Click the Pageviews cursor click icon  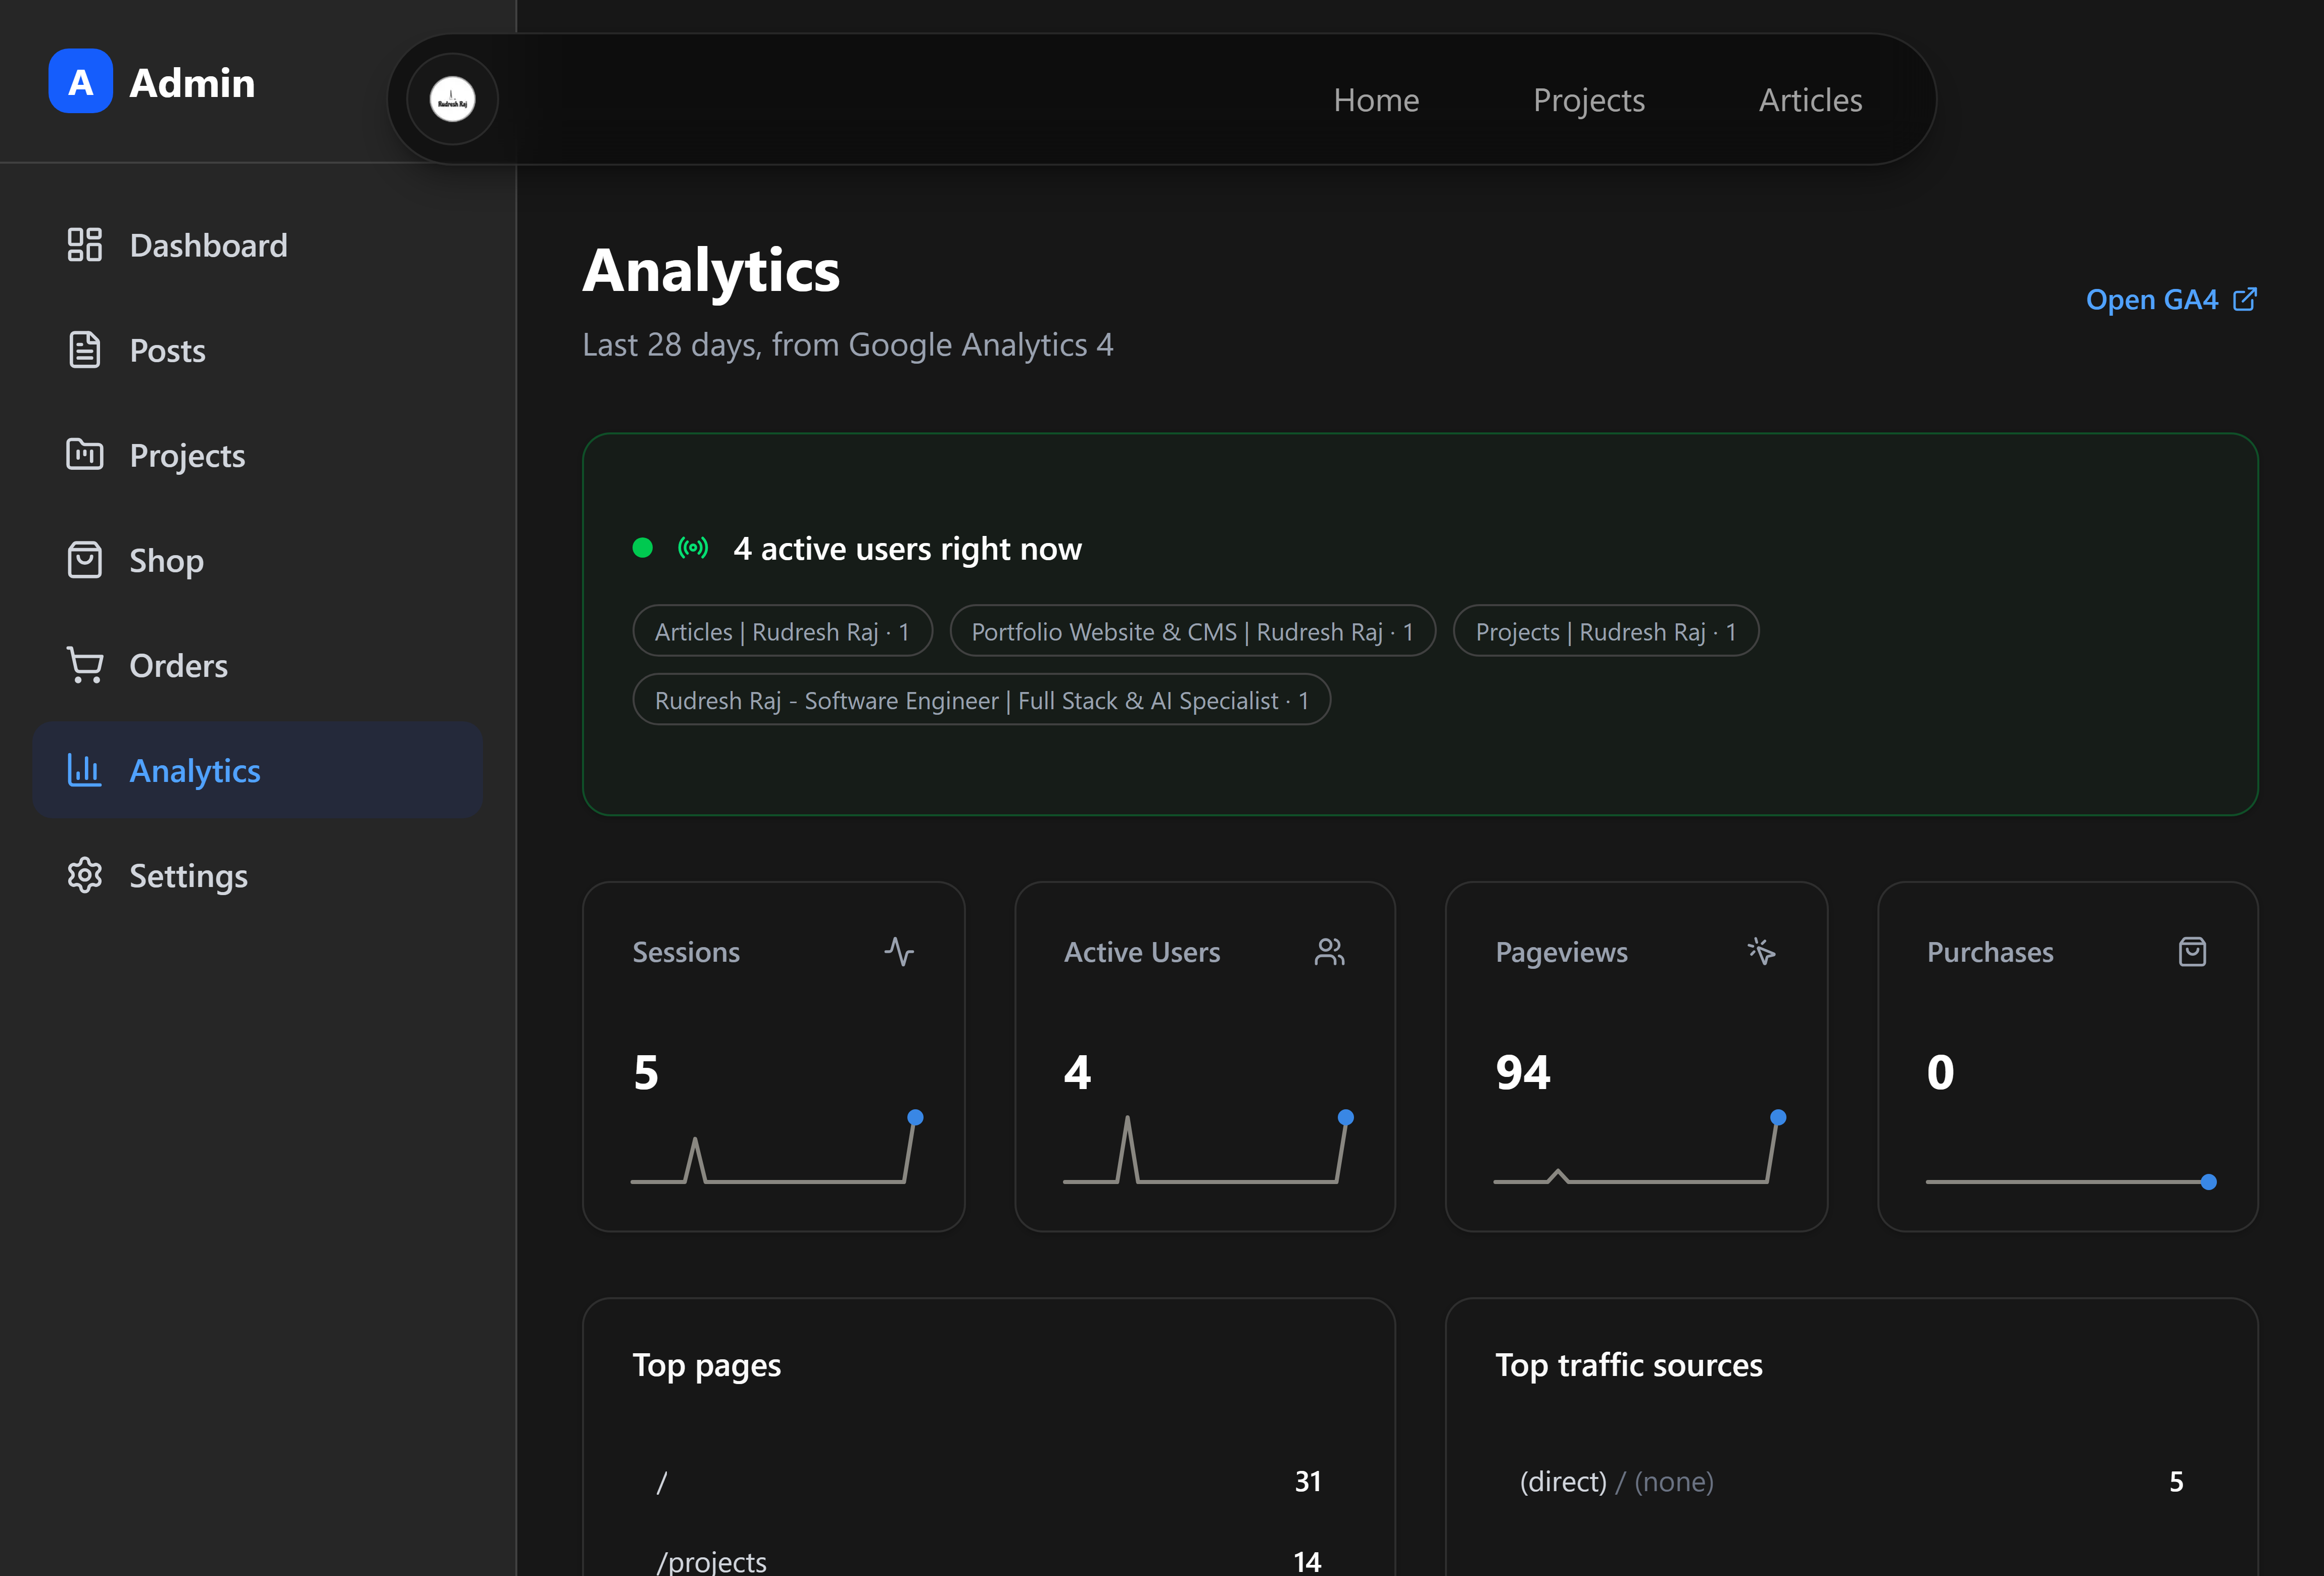pyautogui.click(x=1761, y=951)
